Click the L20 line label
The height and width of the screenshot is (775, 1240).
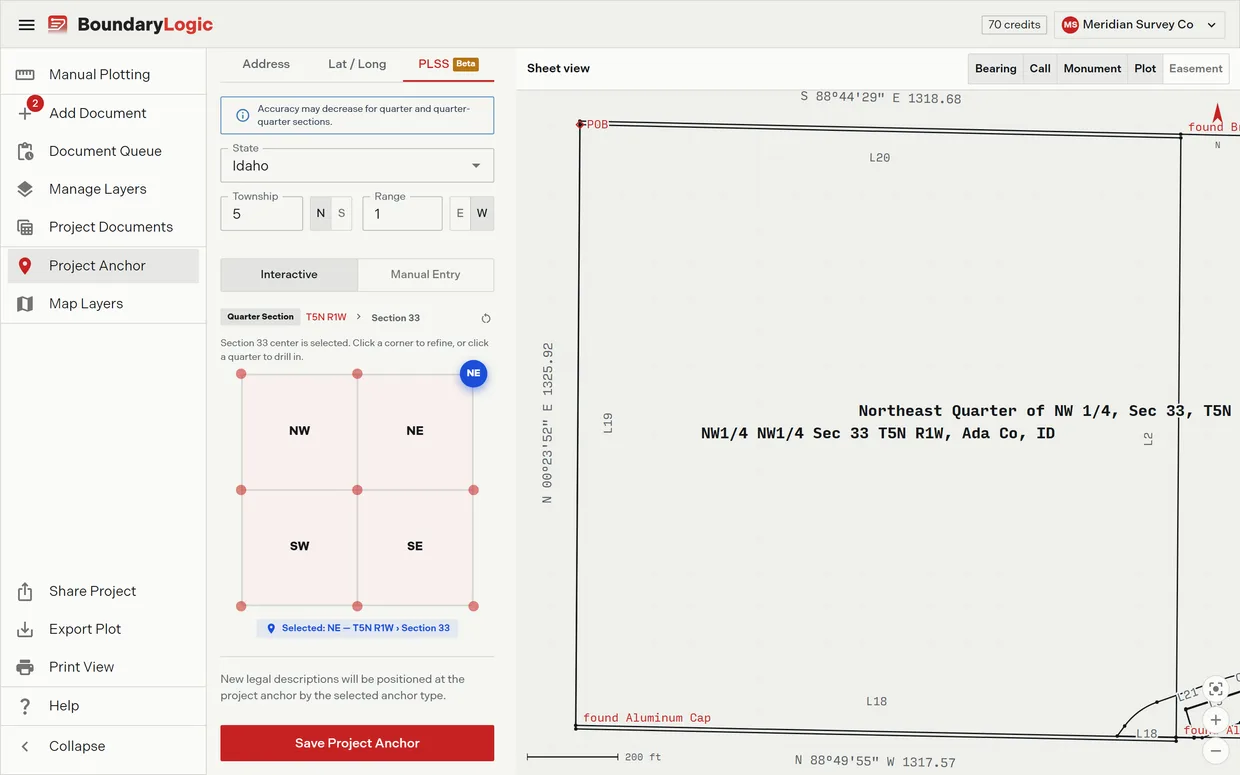tap(880, 157)
